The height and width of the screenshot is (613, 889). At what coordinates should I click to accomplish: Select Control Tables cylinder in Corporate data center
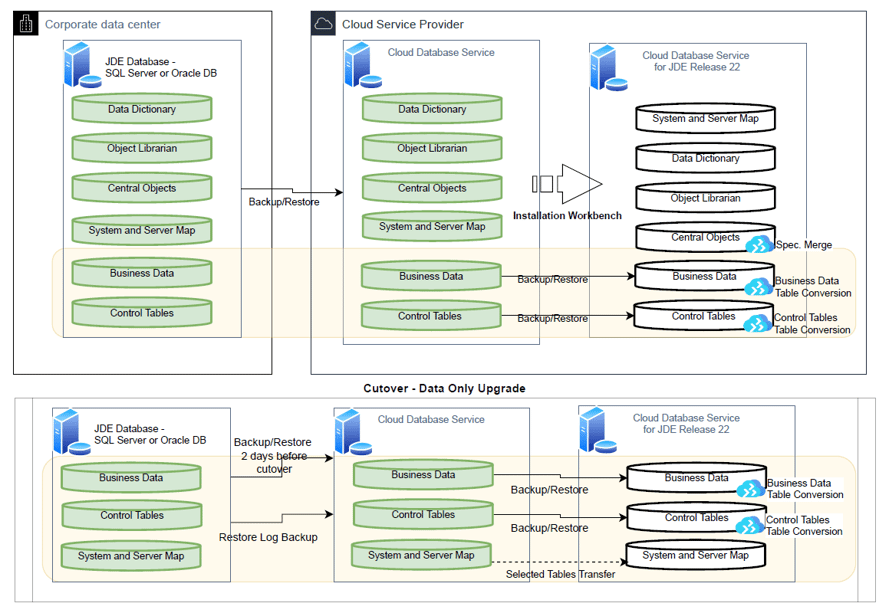click(142, 313)
